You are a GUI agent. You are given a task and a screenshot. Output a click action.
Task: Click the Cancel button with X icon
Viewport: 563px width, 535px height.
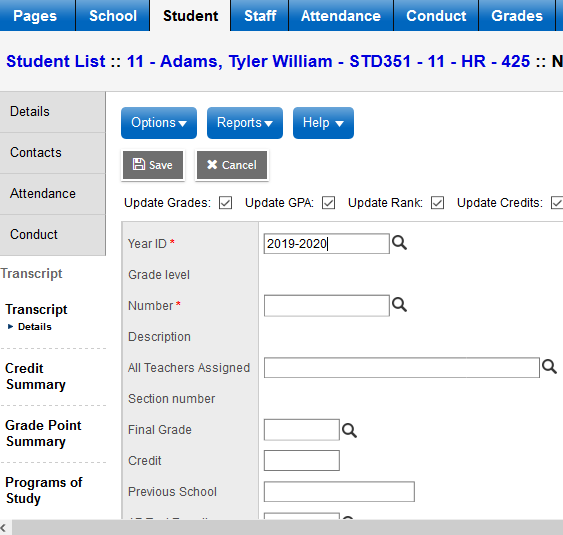pyautogui.click(x=232, y=165)
